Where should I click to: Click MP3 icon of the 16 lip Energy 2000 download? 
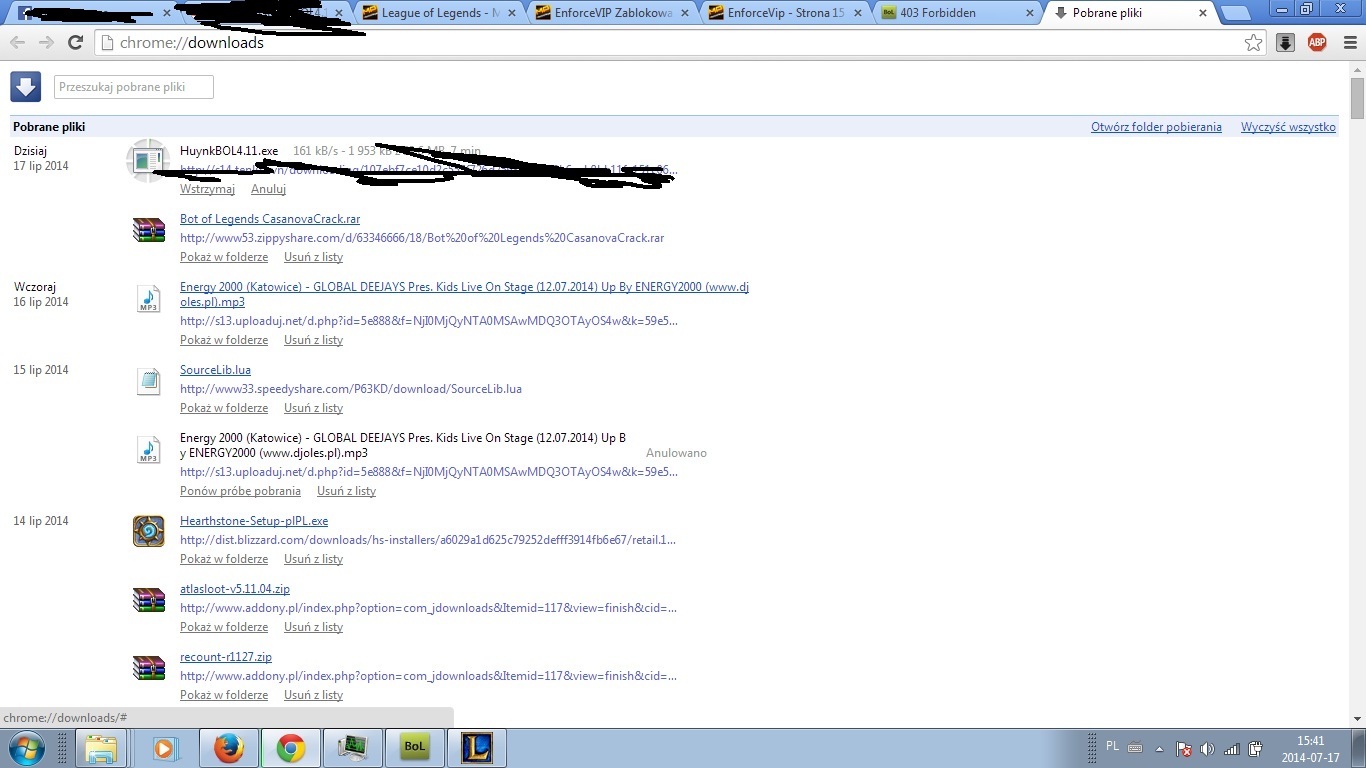point(148,299)
